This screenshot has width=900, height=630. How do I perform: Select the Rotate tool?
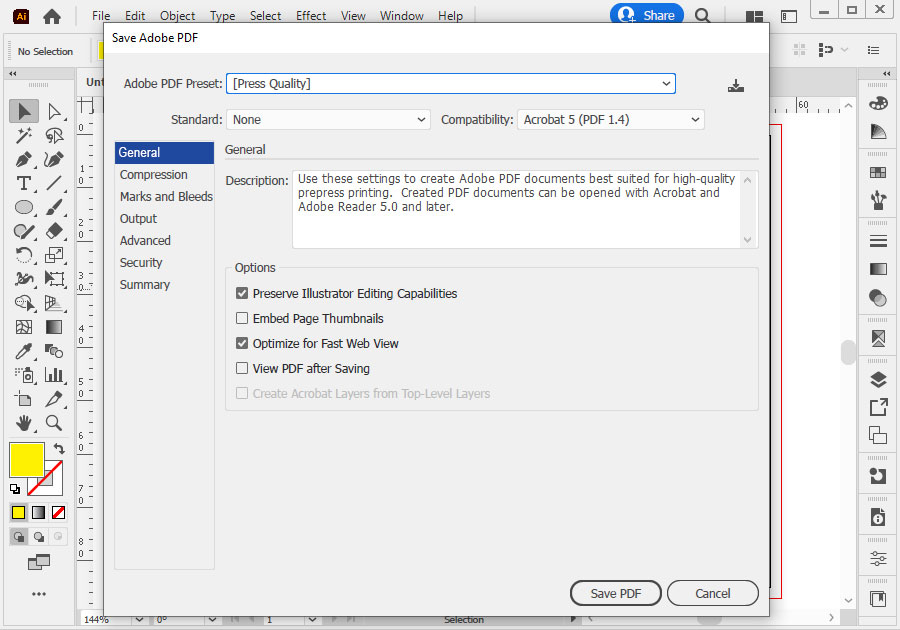(24, 255)
